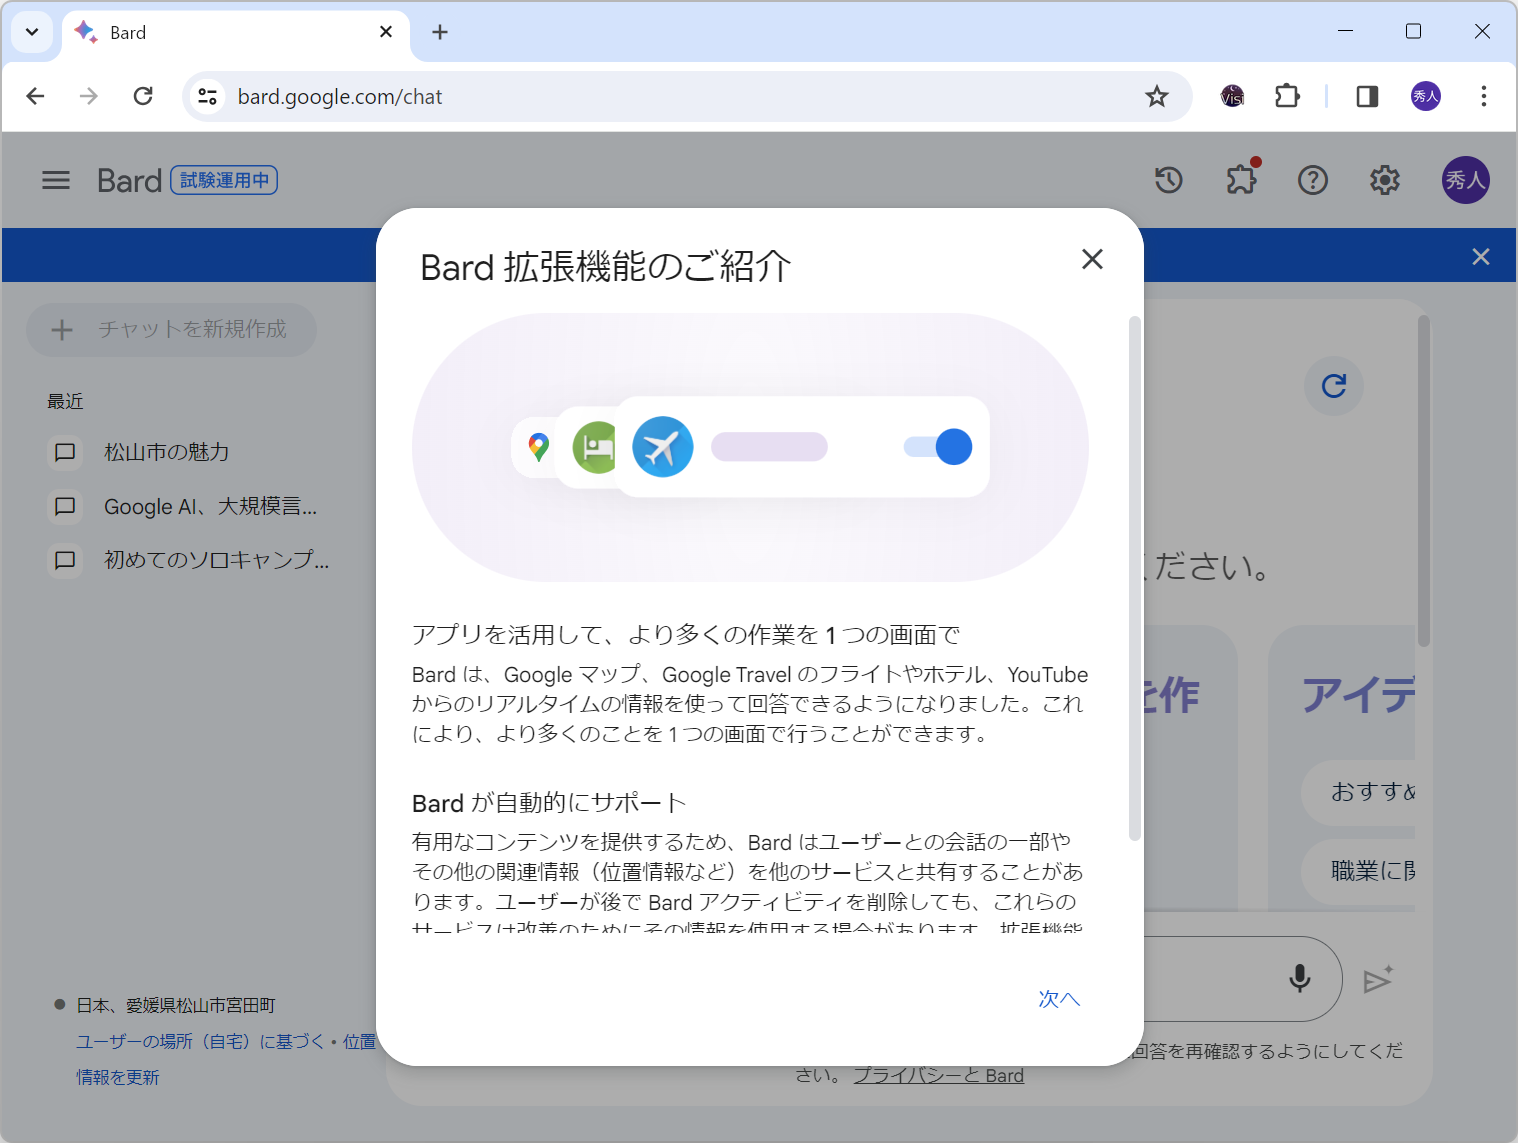Open the Bard chat history panel
Screen dimensions: 1518x1143
[x=1168, y=180]
